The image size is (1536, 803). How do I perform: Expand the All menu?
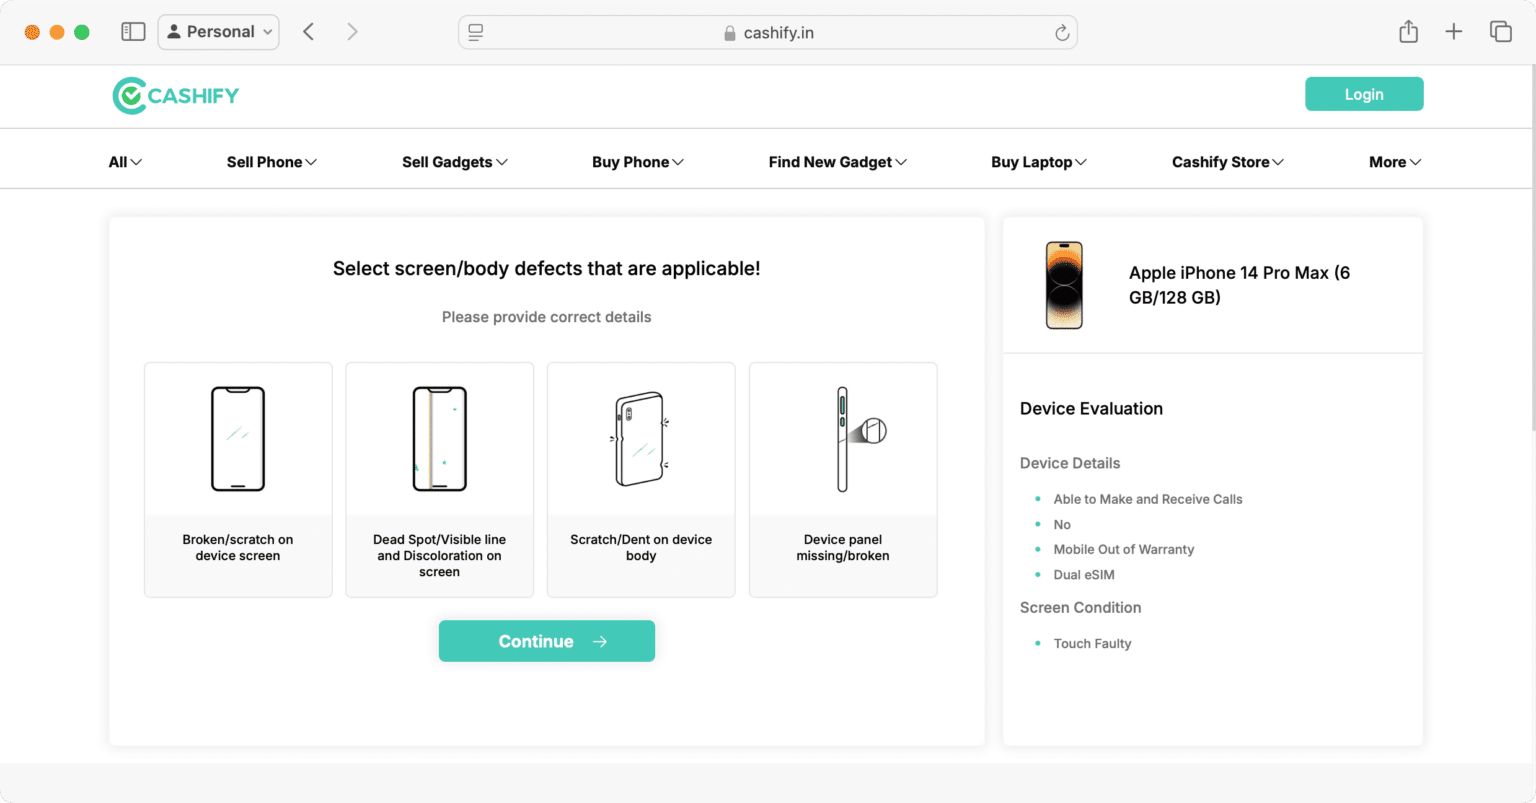(x=125, y=162)
